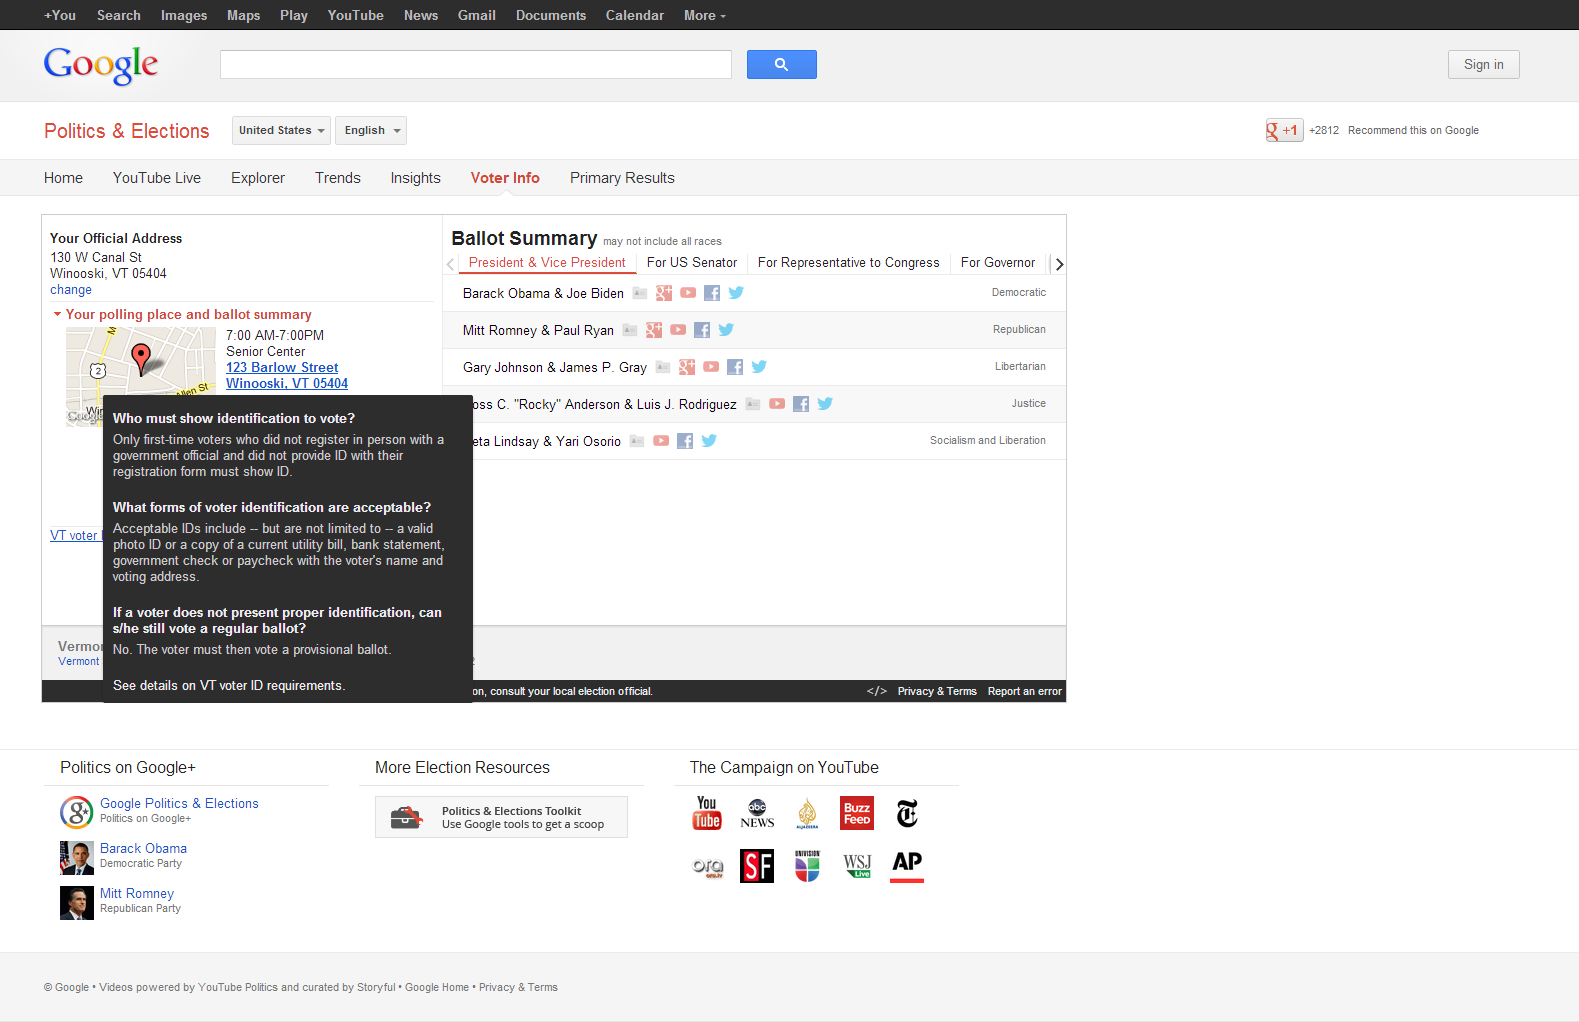
Task: Open the embed code icon in widget footer
Action: [x=877, y=691]
